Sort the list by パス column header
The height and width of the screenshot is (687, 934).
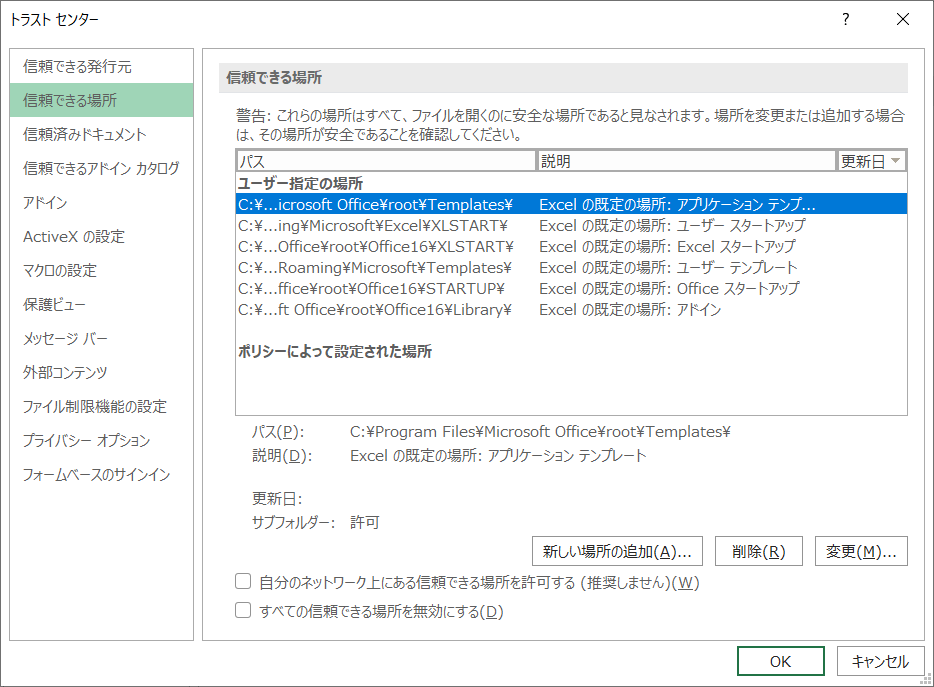click(x=387, y=161)
